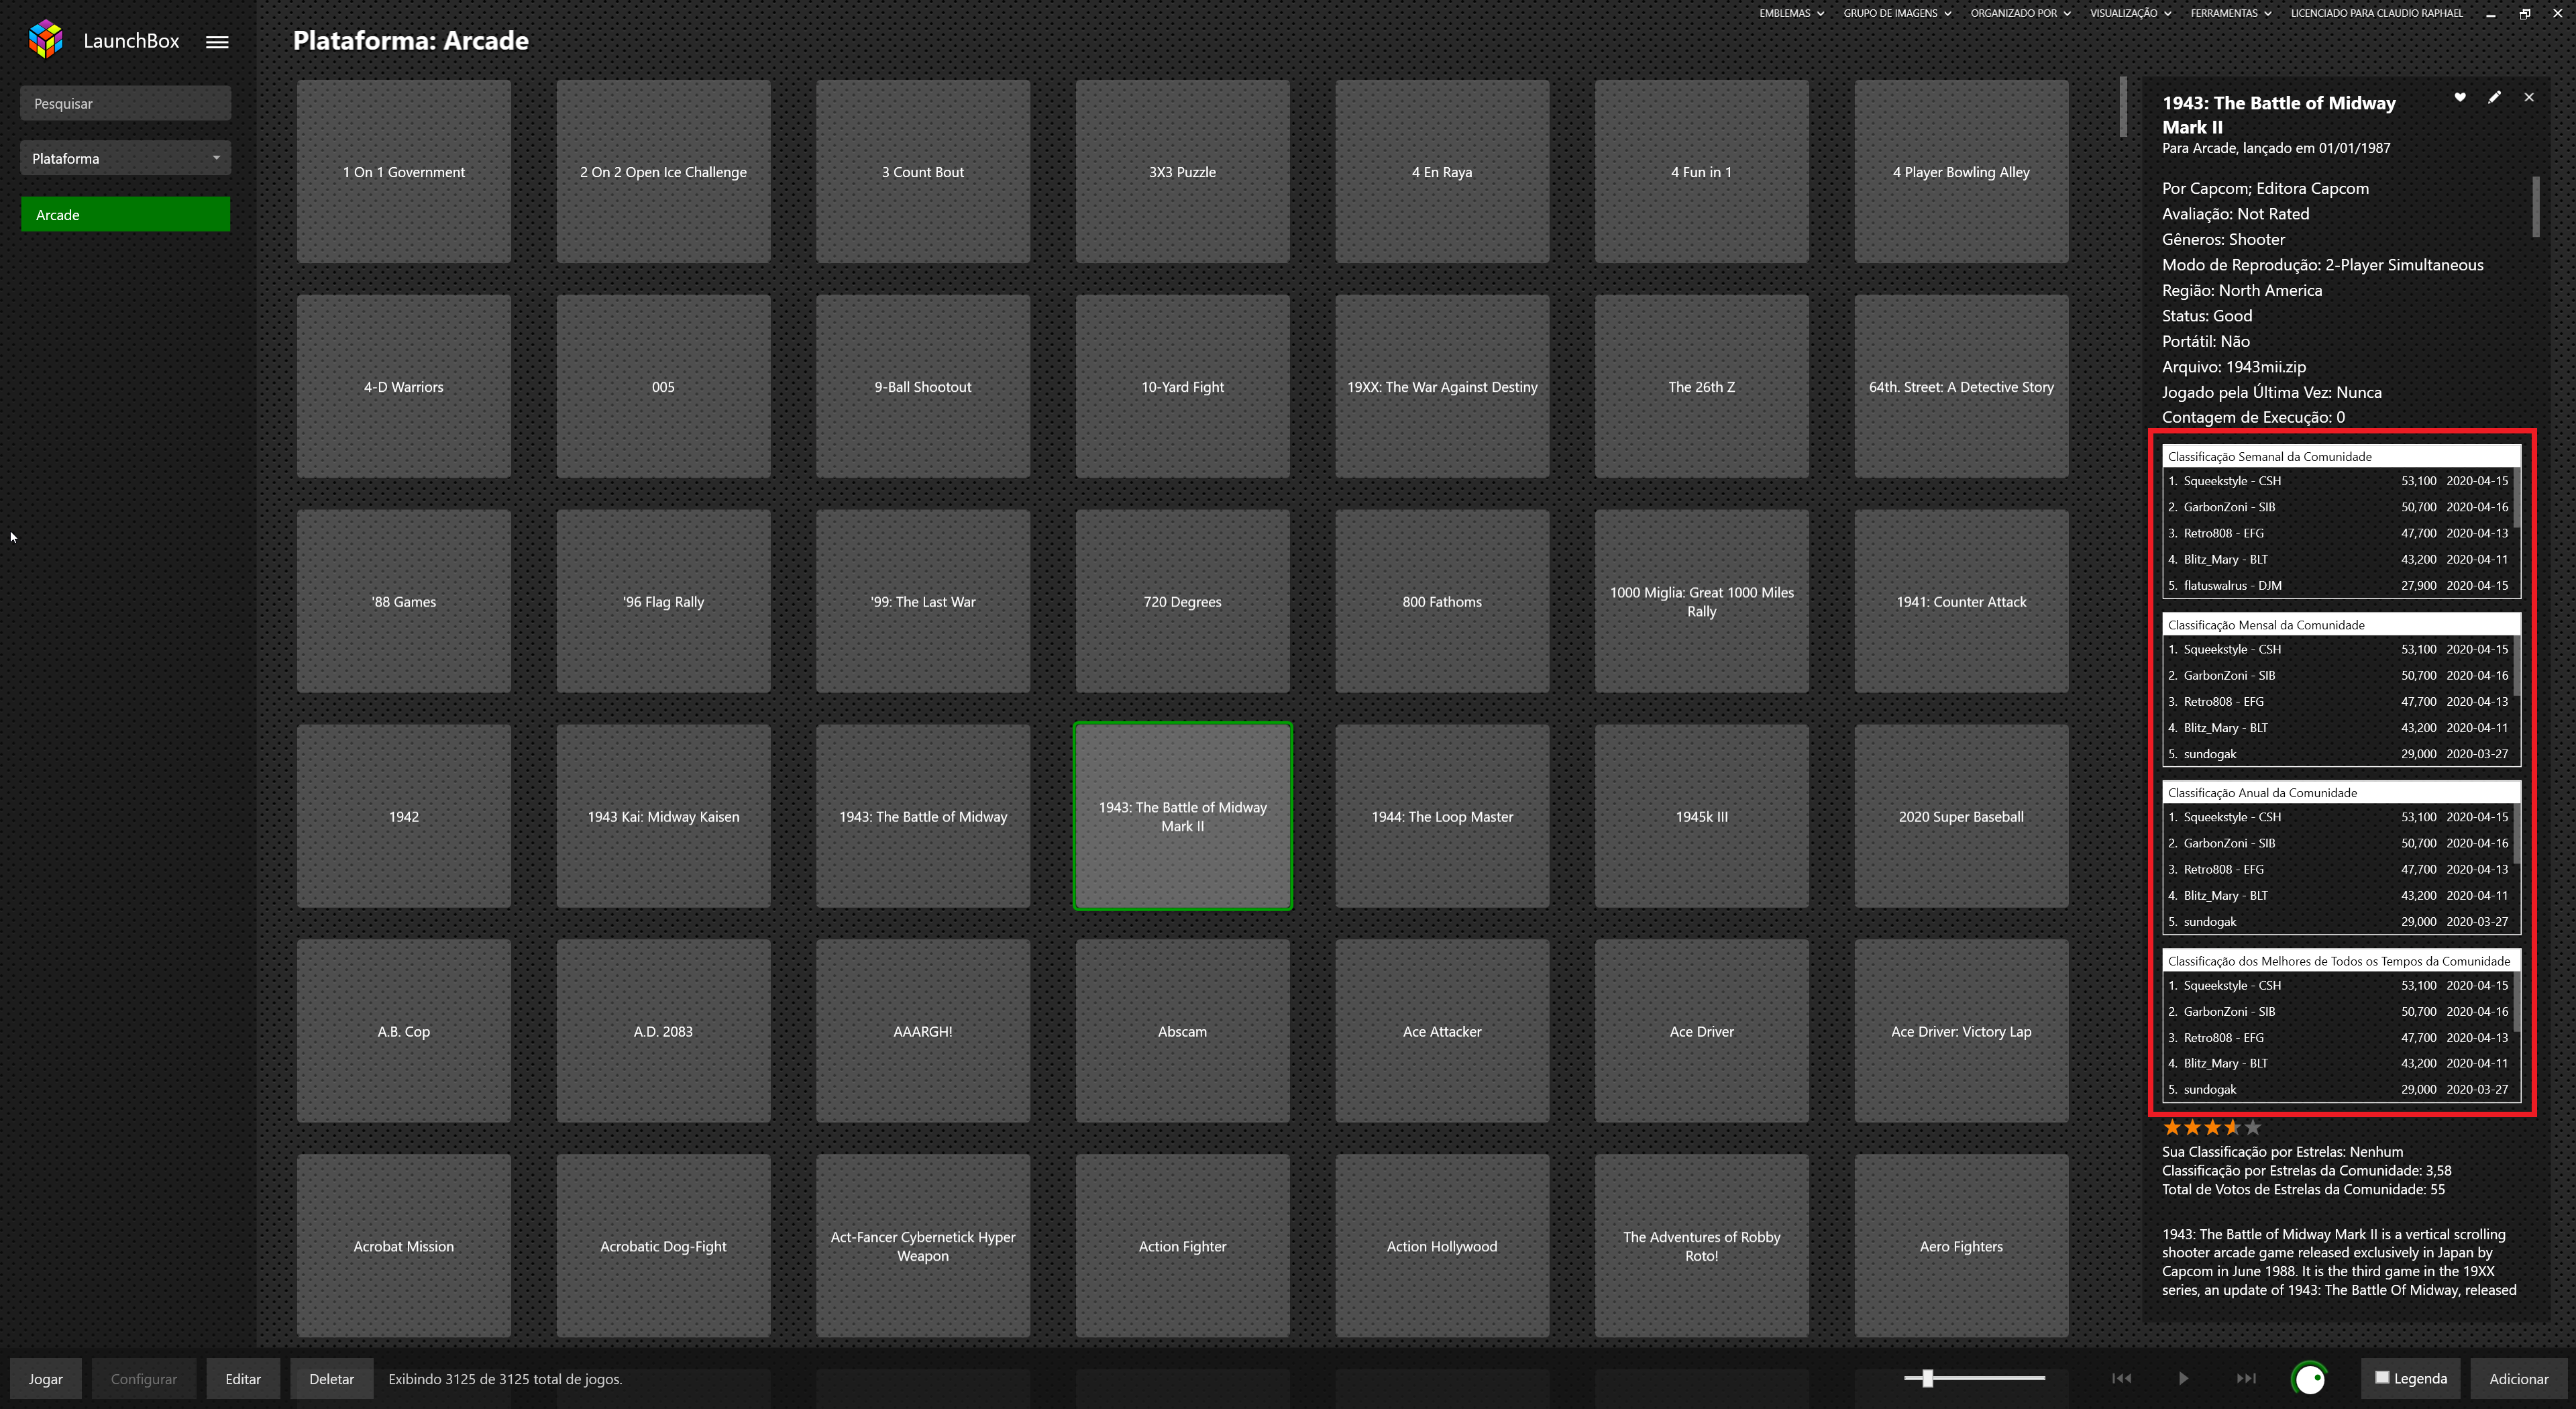Select the AAARGH! tile
The image size is (2576, 1409).
coord(923,1031)
